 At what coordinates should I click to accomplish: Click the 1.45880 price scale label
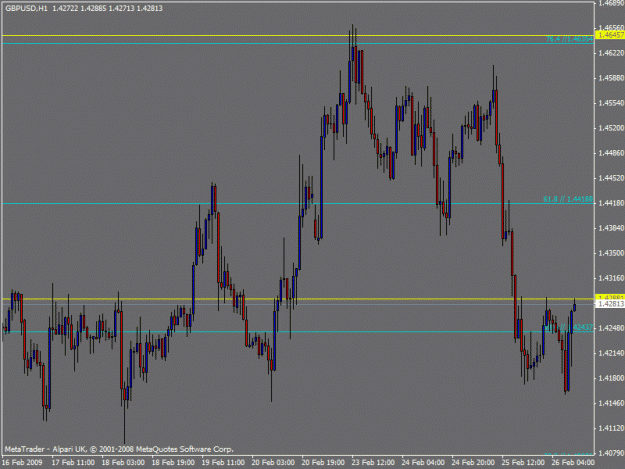click(611, 78)
